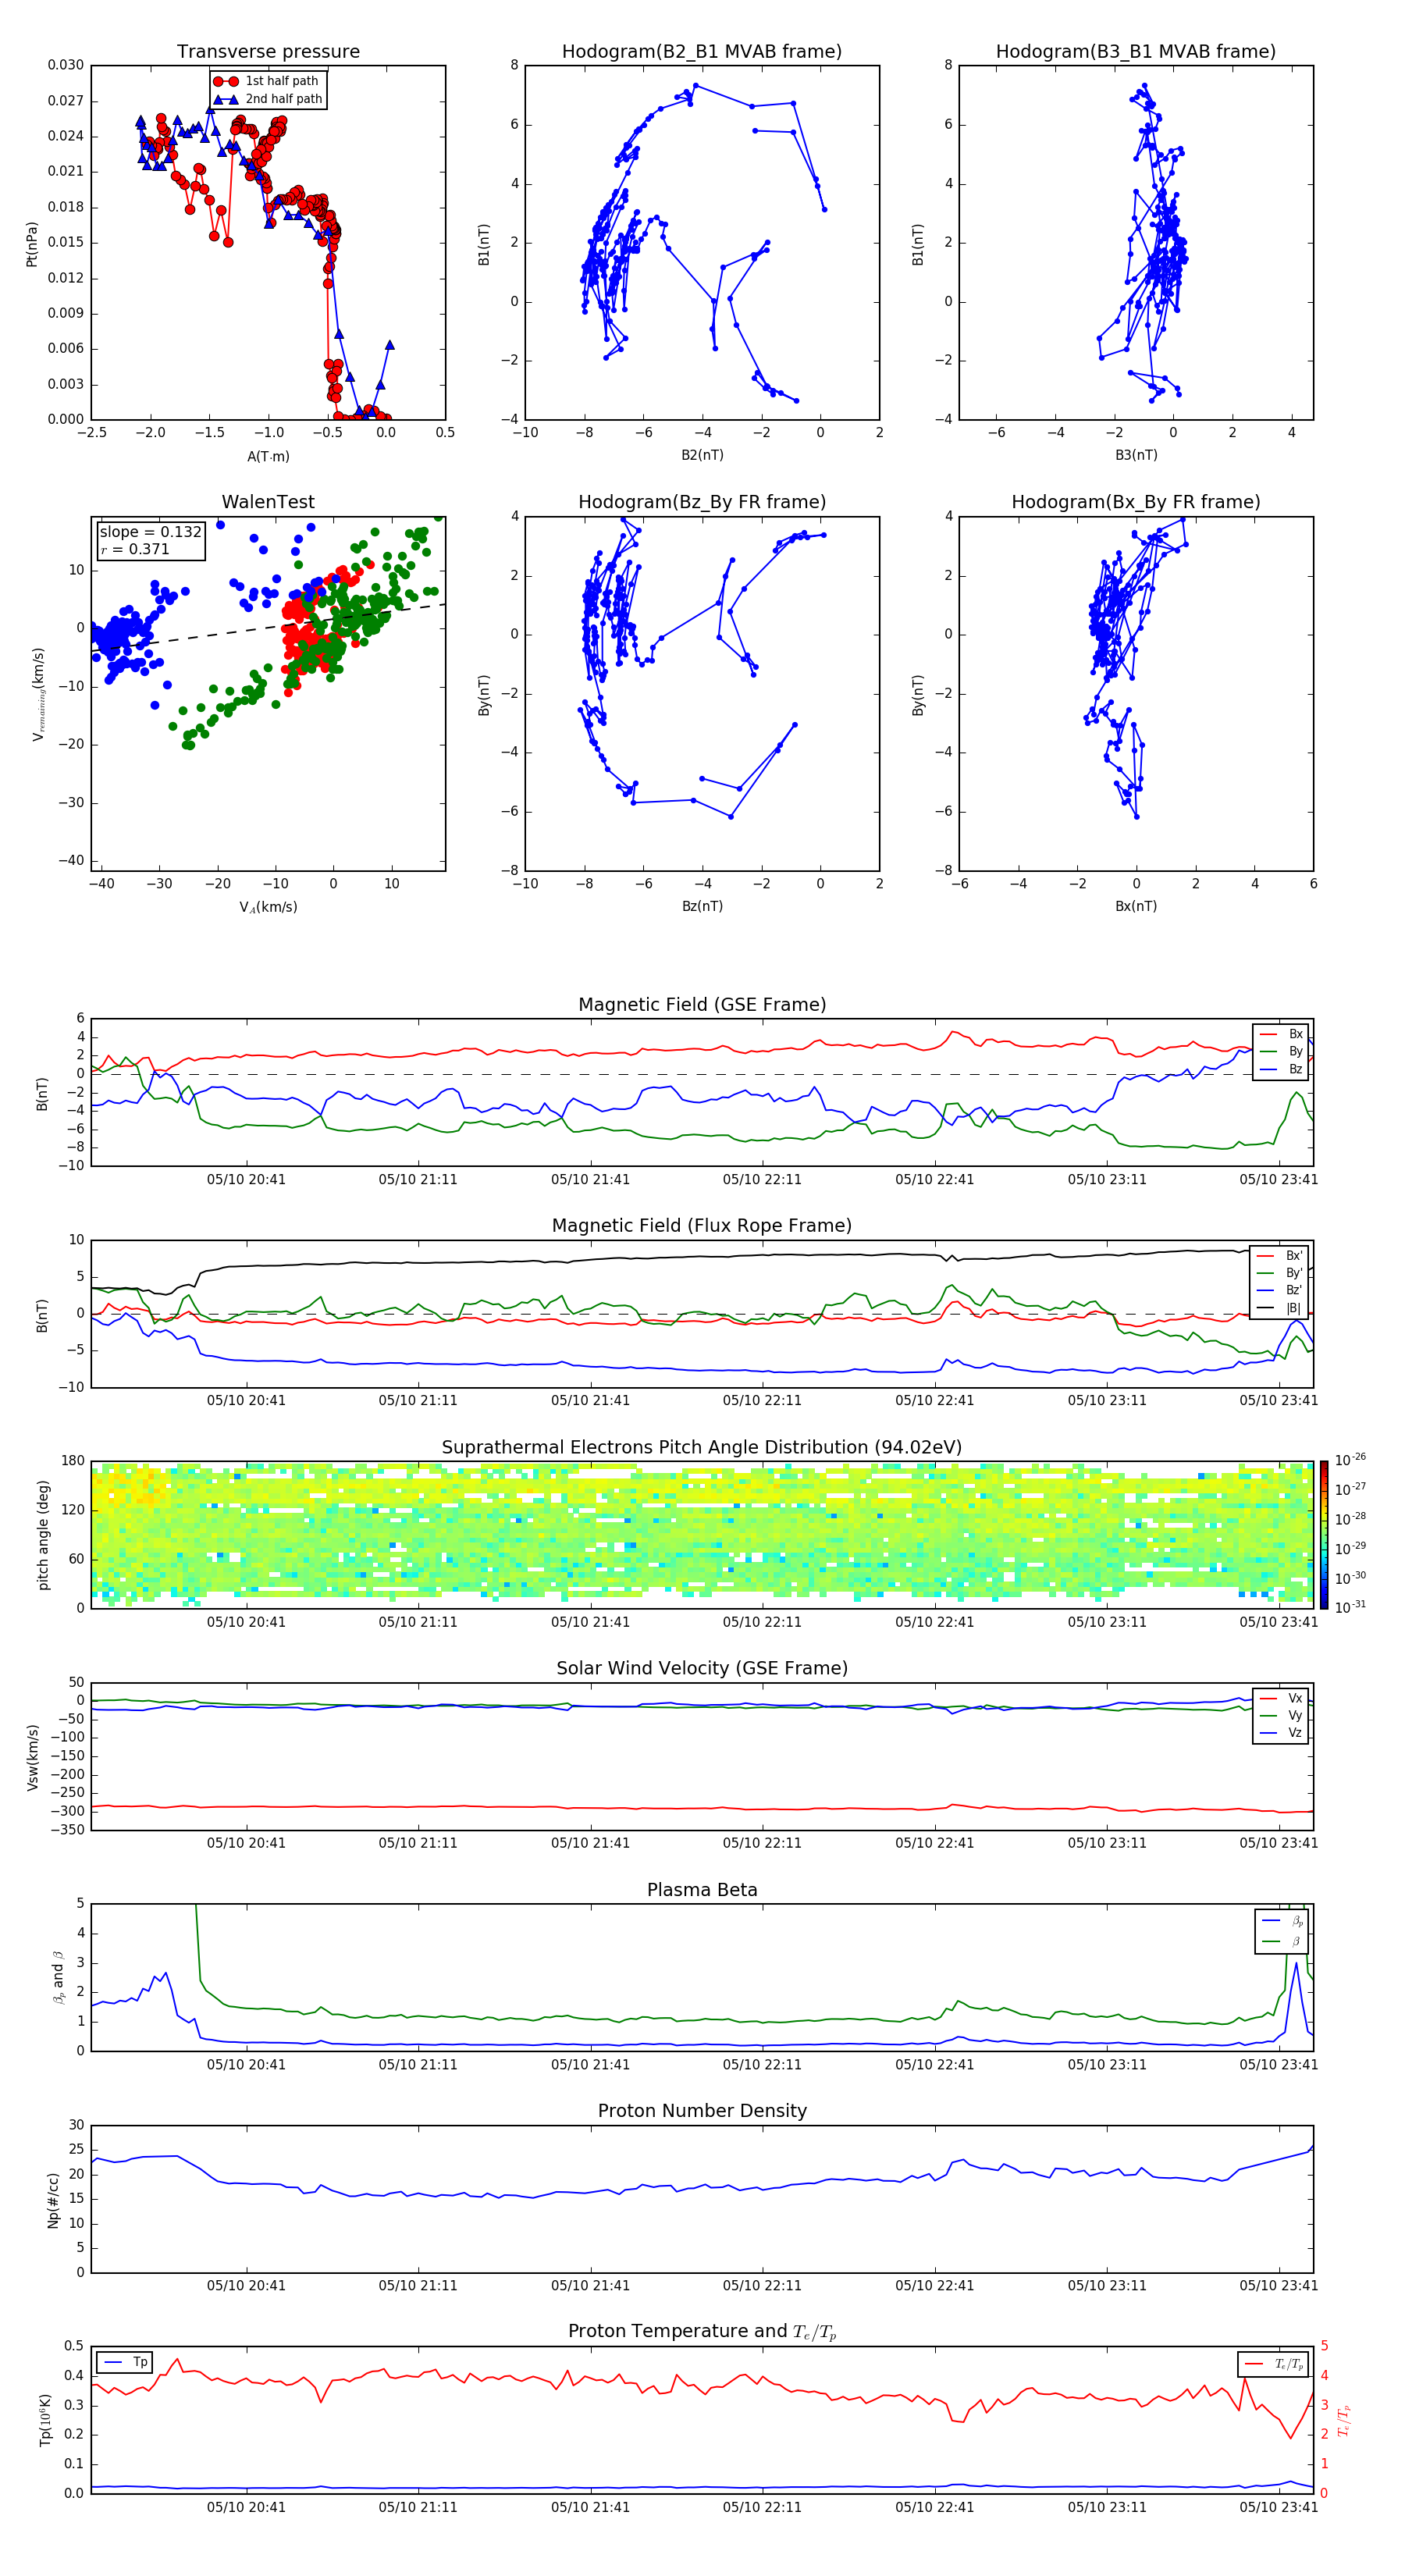Click the "Bx(nT)" x-axis label
The width and height of the screenshot is (1405, 2576).
pos(1136,906)
